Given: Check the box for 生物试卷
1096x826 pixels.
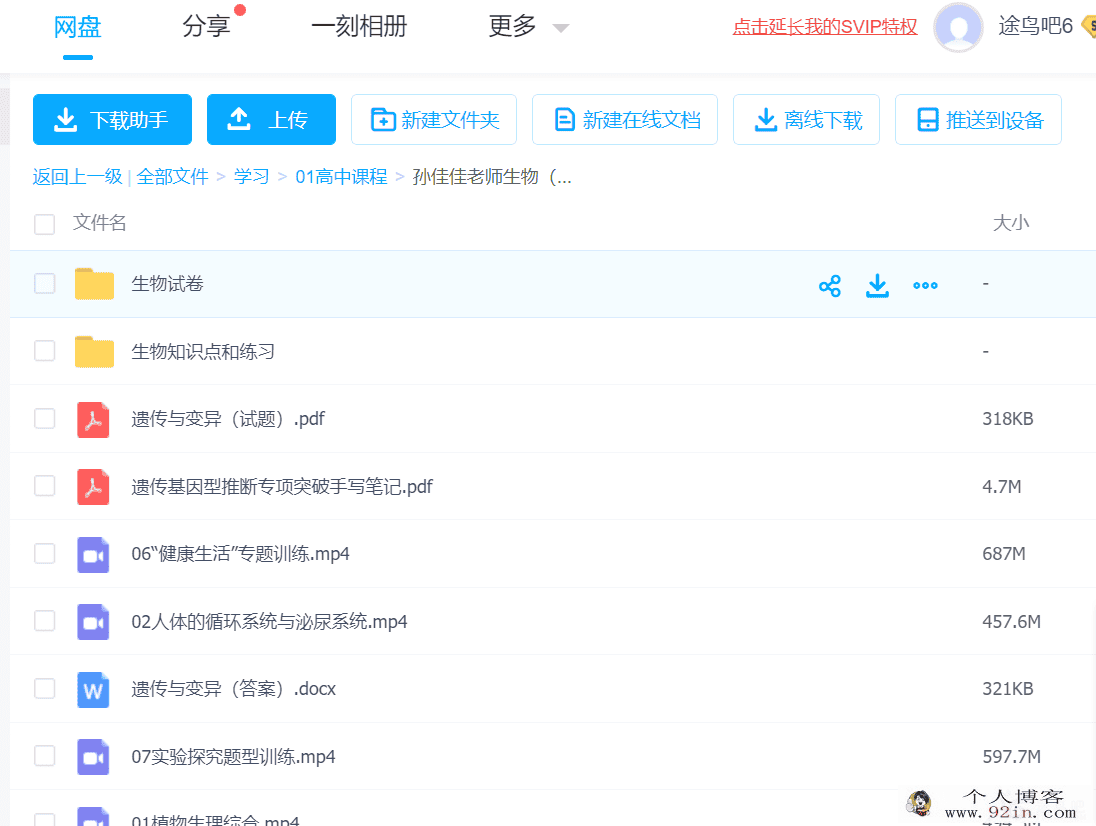Looking at the screenshot, I should [45, 284].
